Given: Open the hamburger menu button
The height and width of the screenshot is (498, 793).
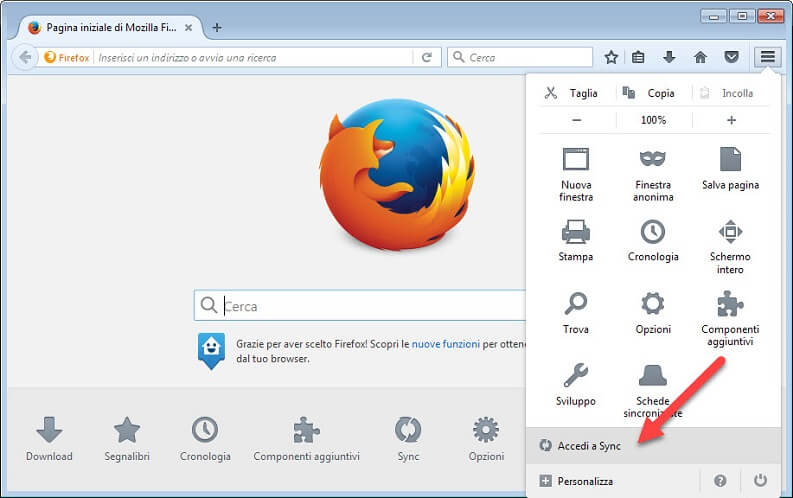Looking at the screenshot, I should point(767,57).
